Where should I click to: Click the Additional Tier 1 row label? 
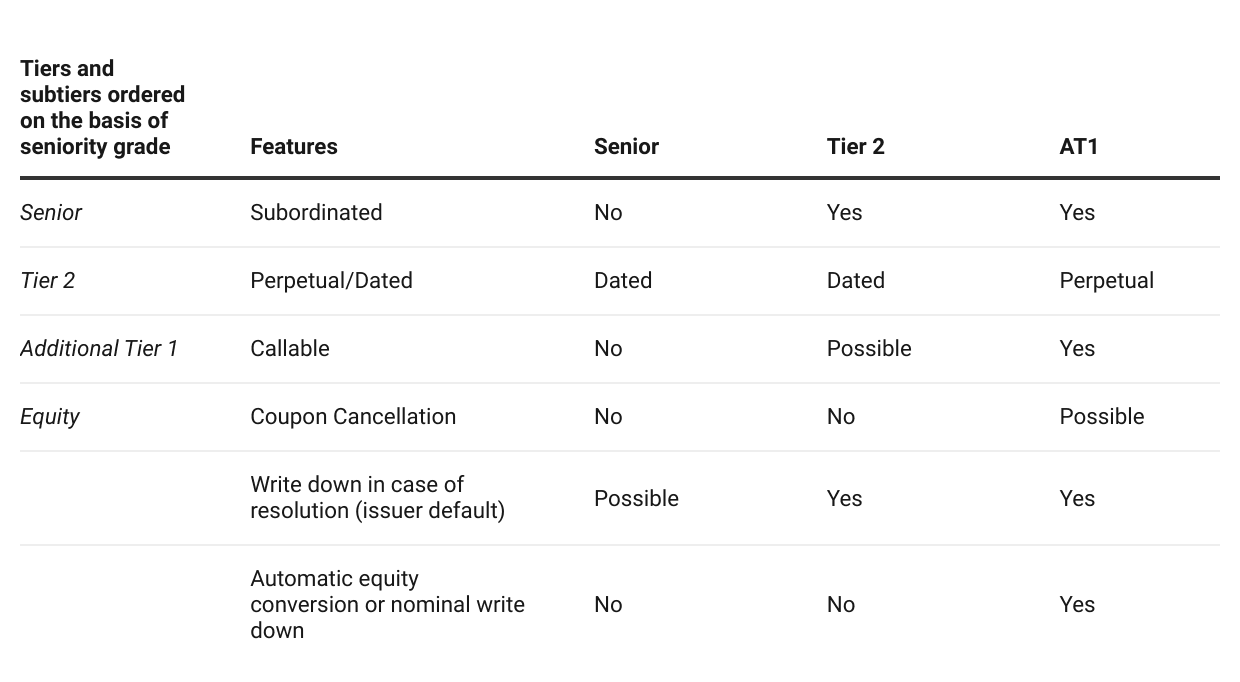99,349
